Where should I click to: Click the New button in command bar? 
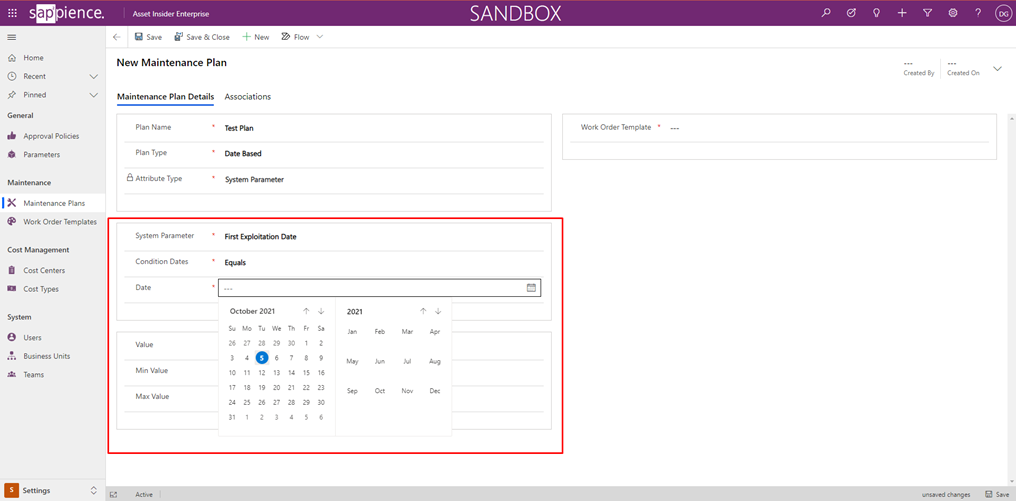pyautogui.click(x=256, y=37)
